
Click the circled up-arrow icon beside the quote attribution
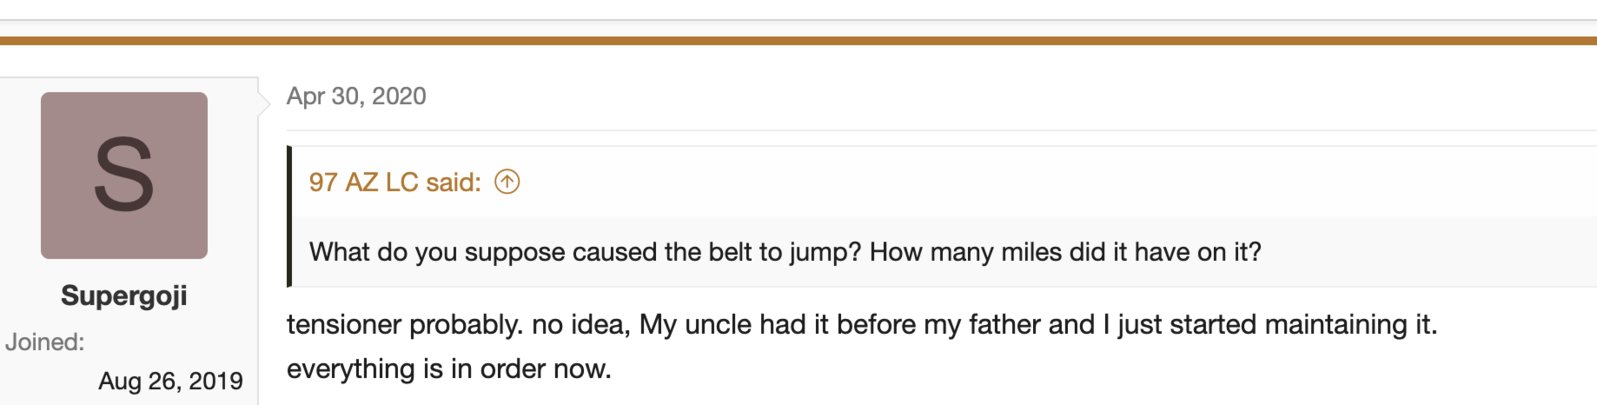point(507,182)
